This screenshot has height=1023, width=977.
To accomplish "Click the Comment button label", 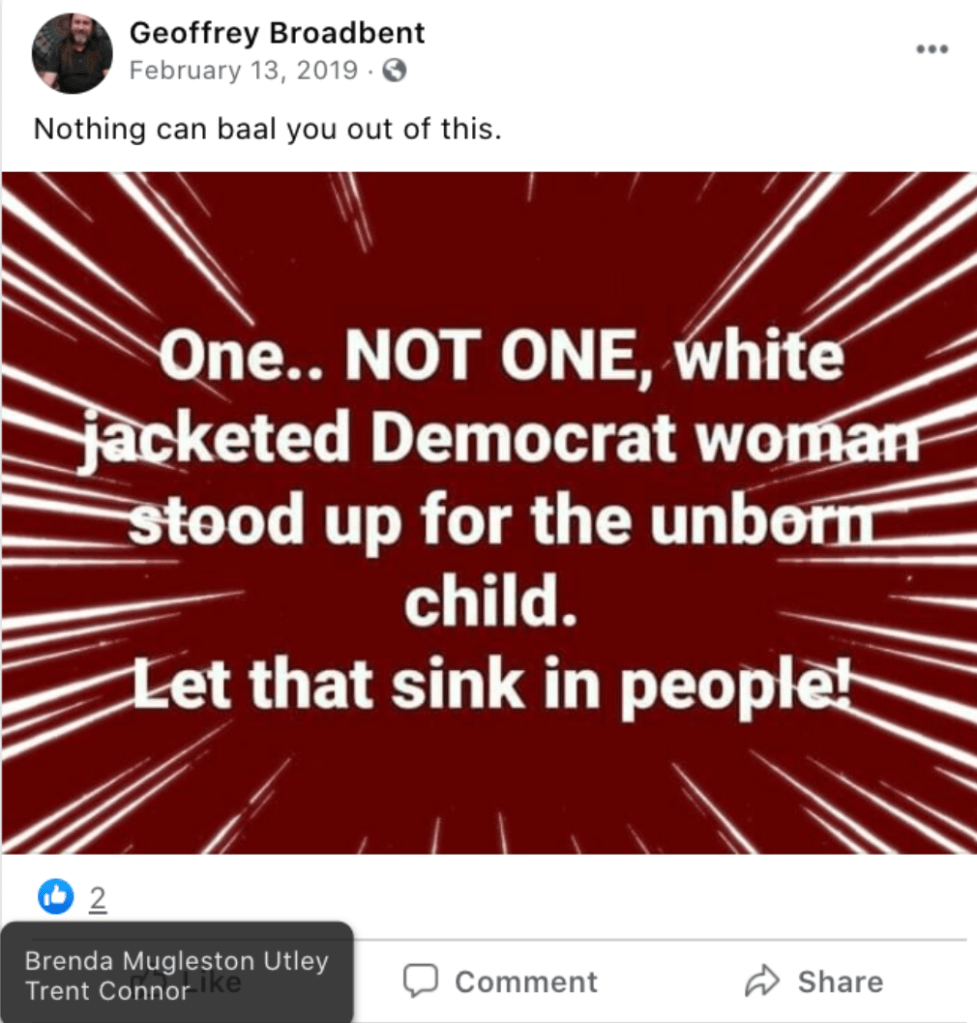I will coord(526,982).
